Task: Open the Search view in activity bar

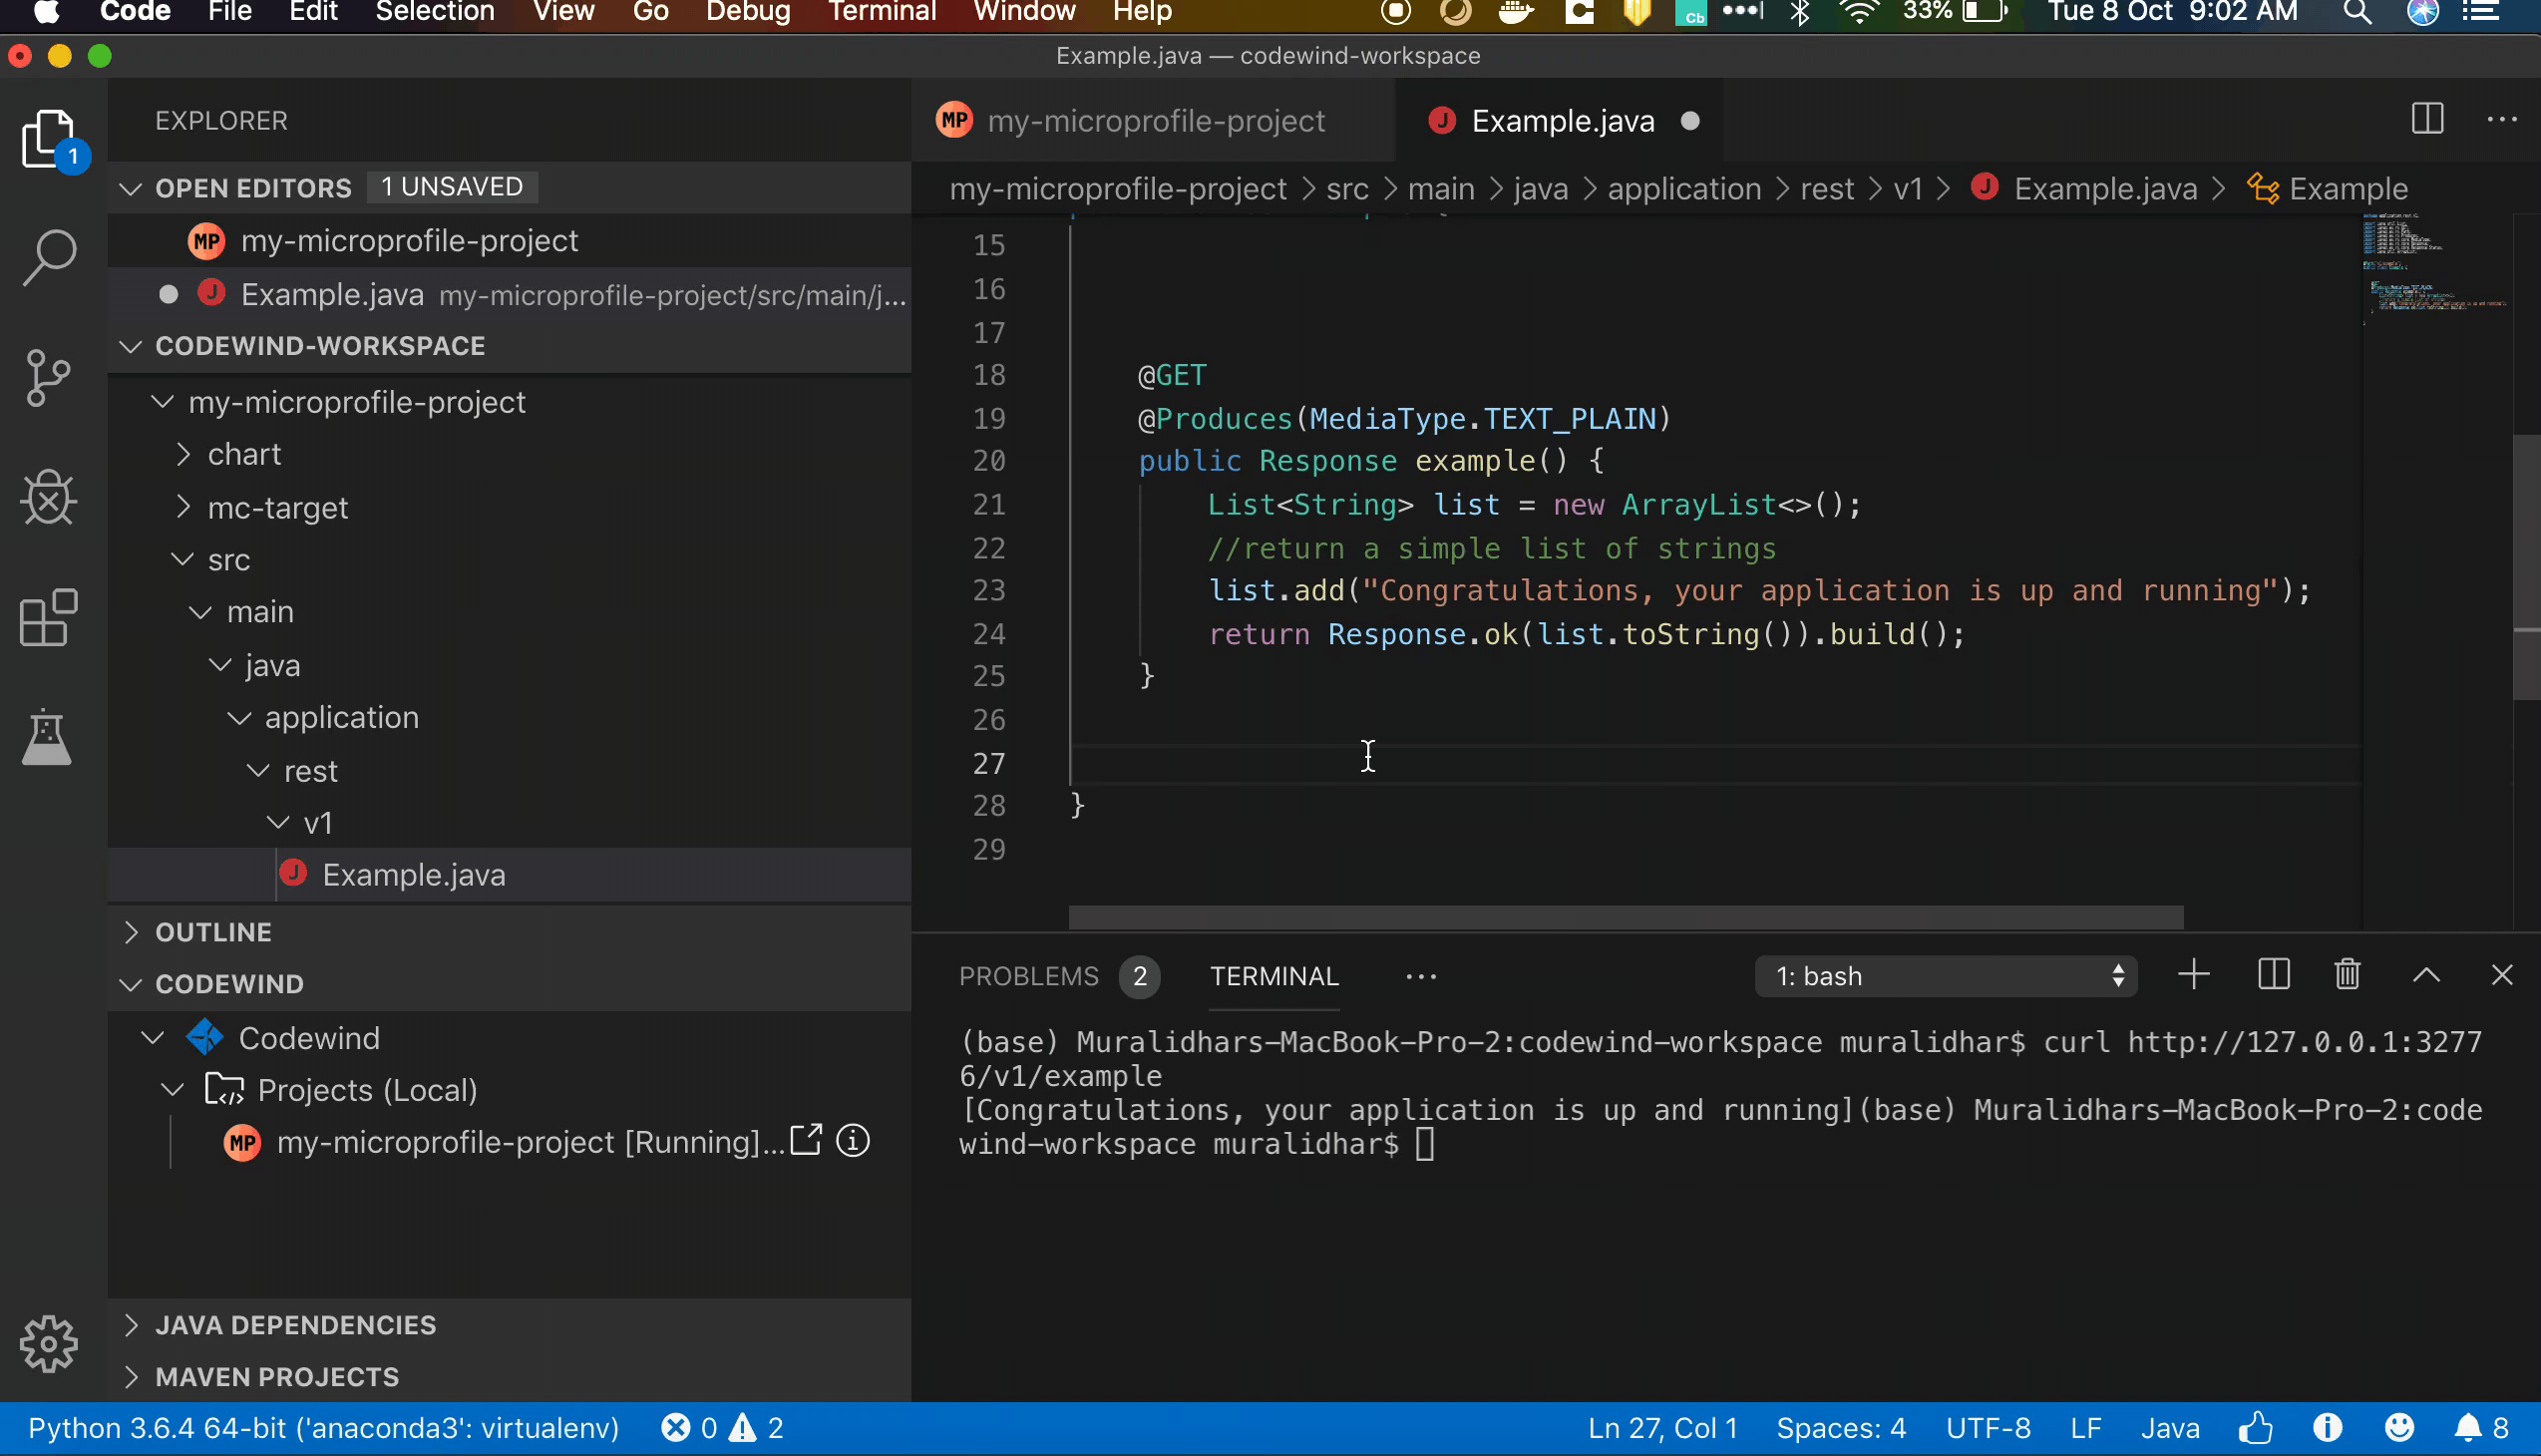Action: pyautogui.click(x=48, y=257)
